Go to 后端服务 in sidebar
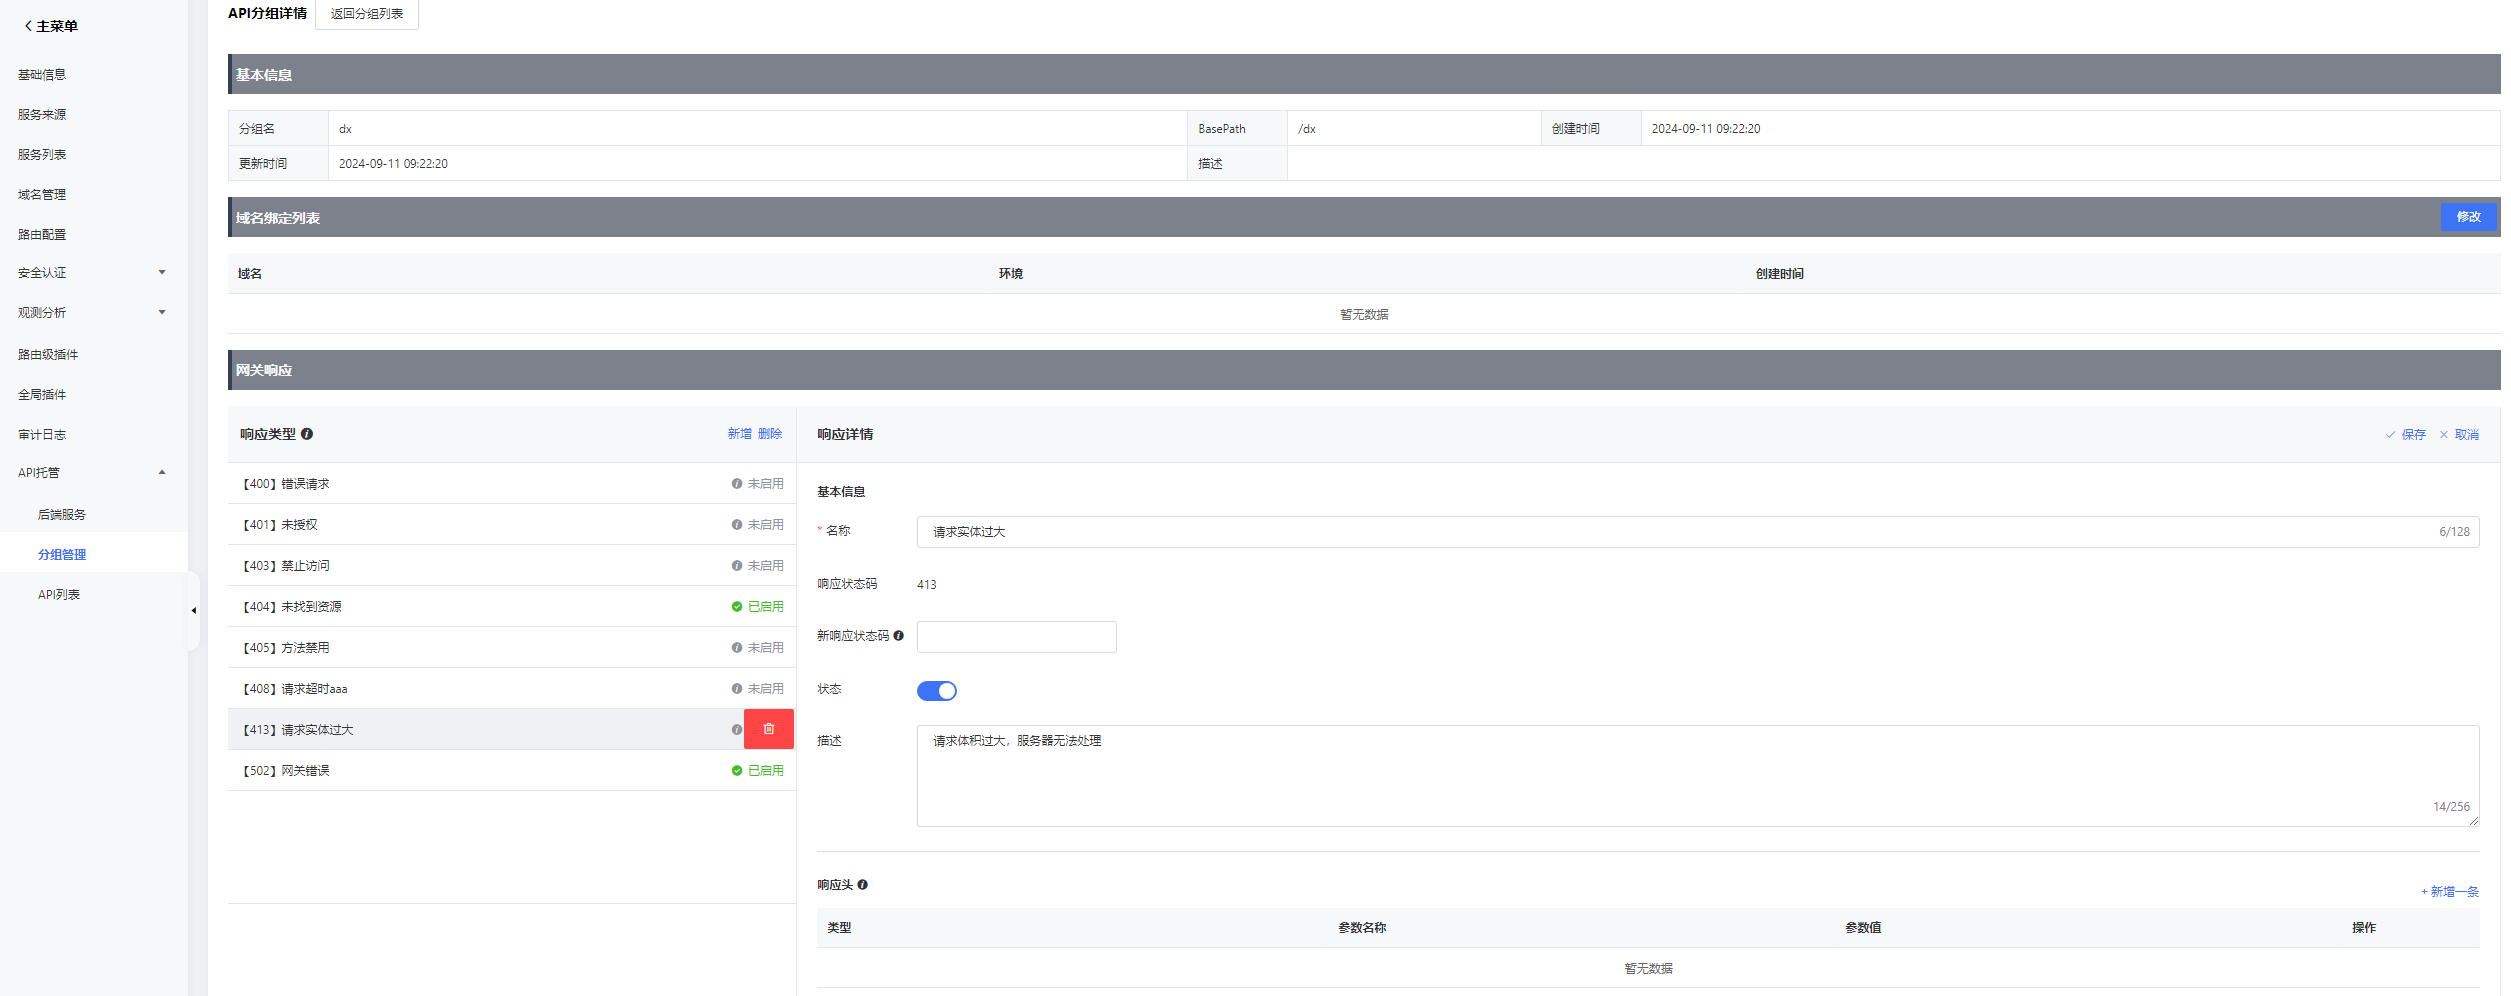This screenshot has width=2511, height=996. tap(62, 515)
